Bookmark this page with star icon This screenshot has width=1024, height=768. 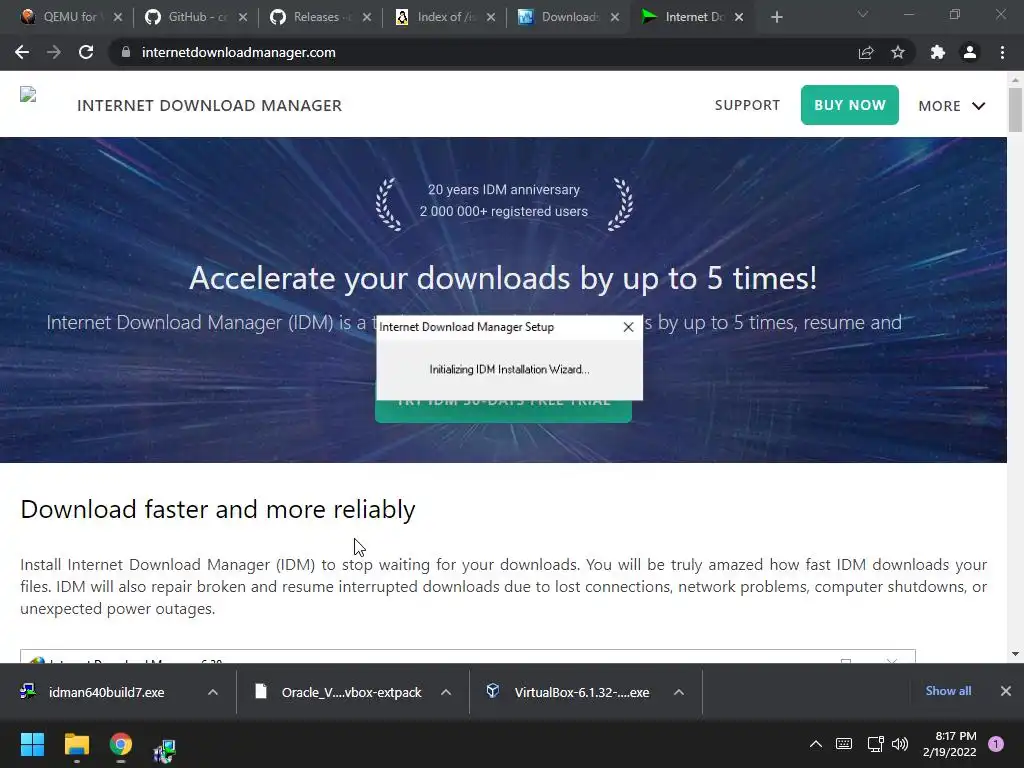pos(898,52)
